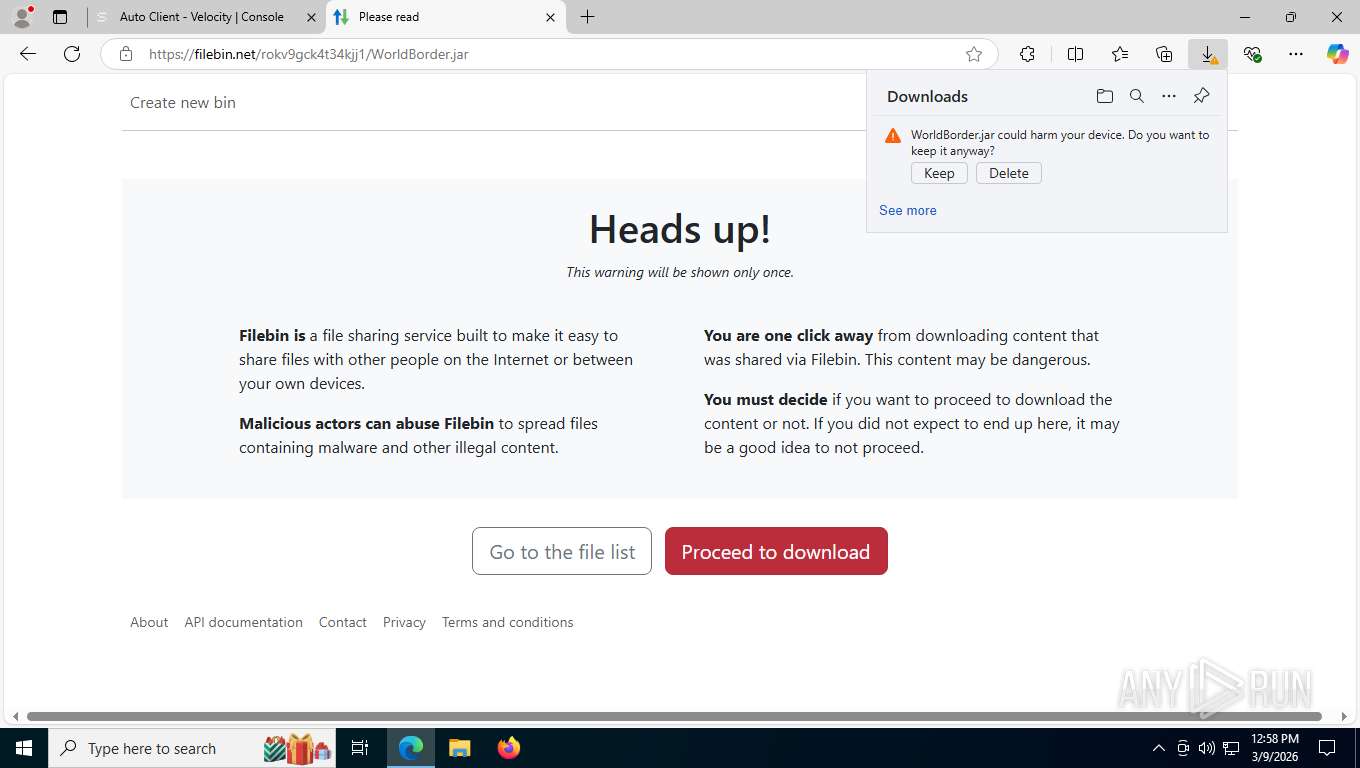Show hidden system tray icons
Screen dimensions: 1360x768
pos(1159,748)
